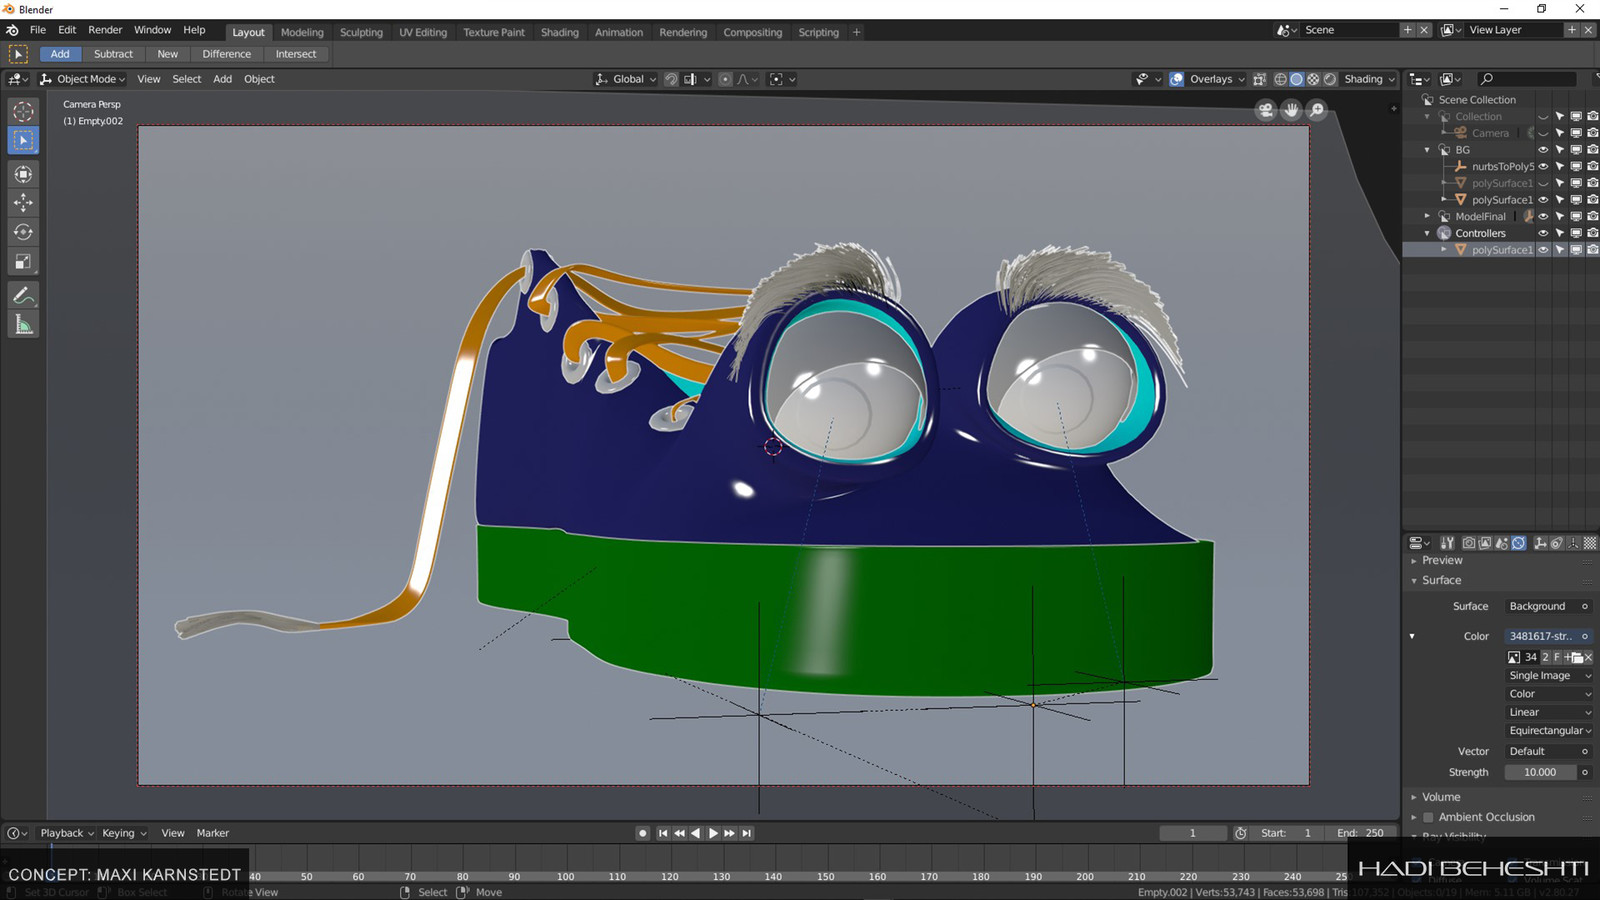Expand the Volume panel
Screen dimensions: 1600x900
1414,797
